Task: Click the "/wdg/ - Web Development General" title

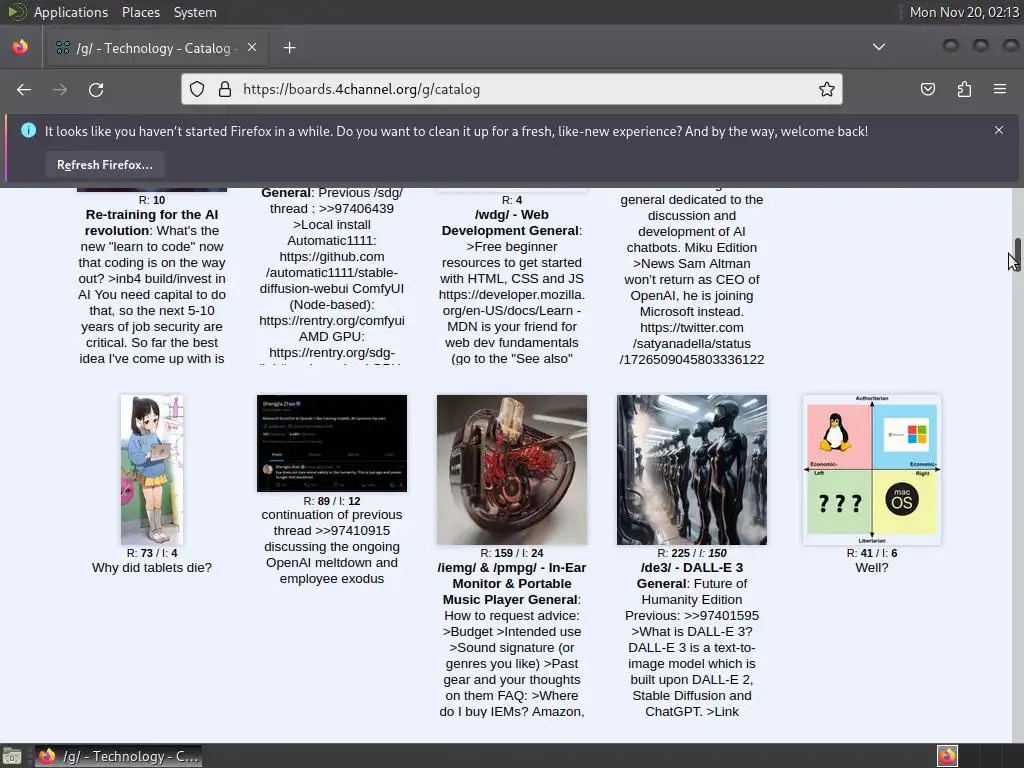Action: pos(511,222)
